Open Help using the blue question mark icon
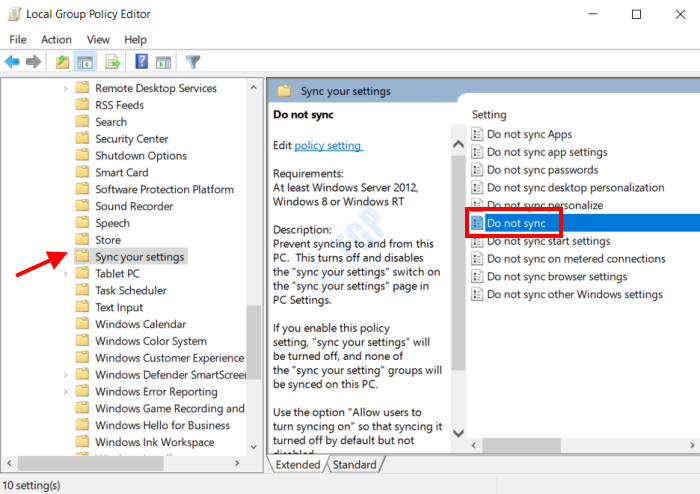The image size is (700, 494). pyautogui.click(x=142, y=62)
